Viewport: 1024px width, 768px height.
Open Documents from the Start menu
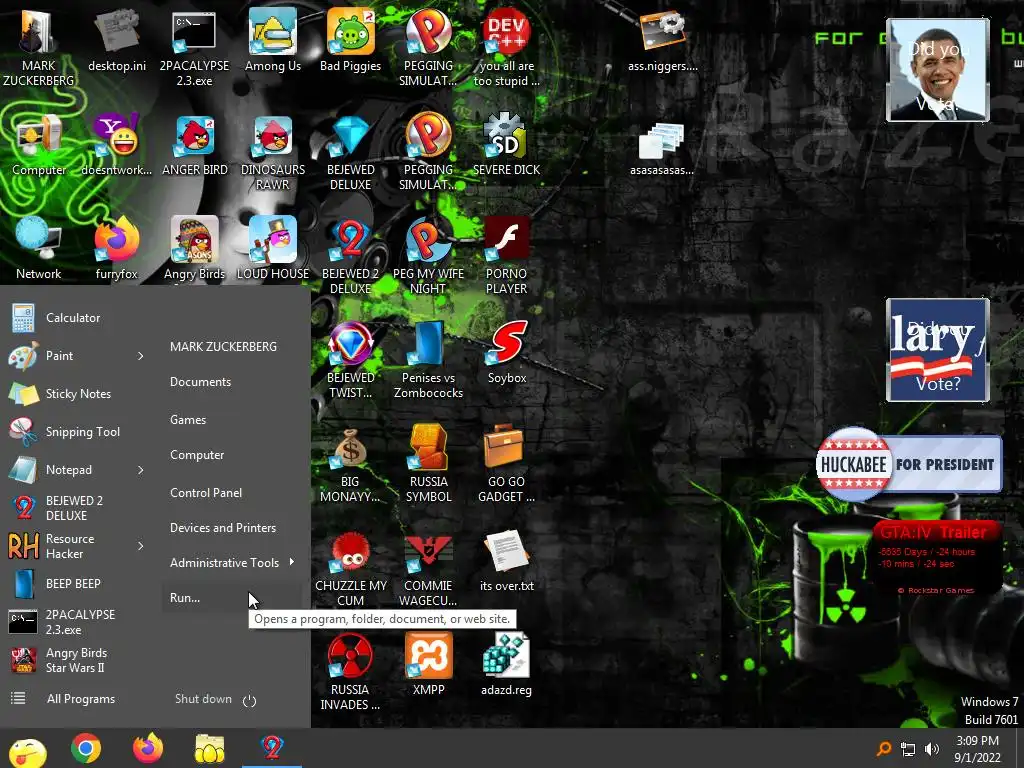(200, 382)
